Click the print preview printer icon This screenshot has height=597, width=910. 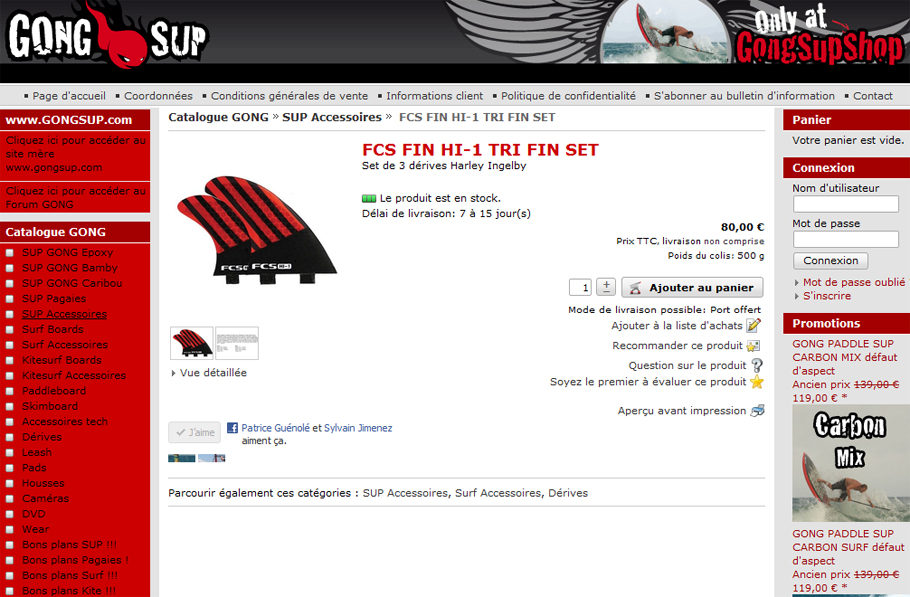[x=757, y=411]
